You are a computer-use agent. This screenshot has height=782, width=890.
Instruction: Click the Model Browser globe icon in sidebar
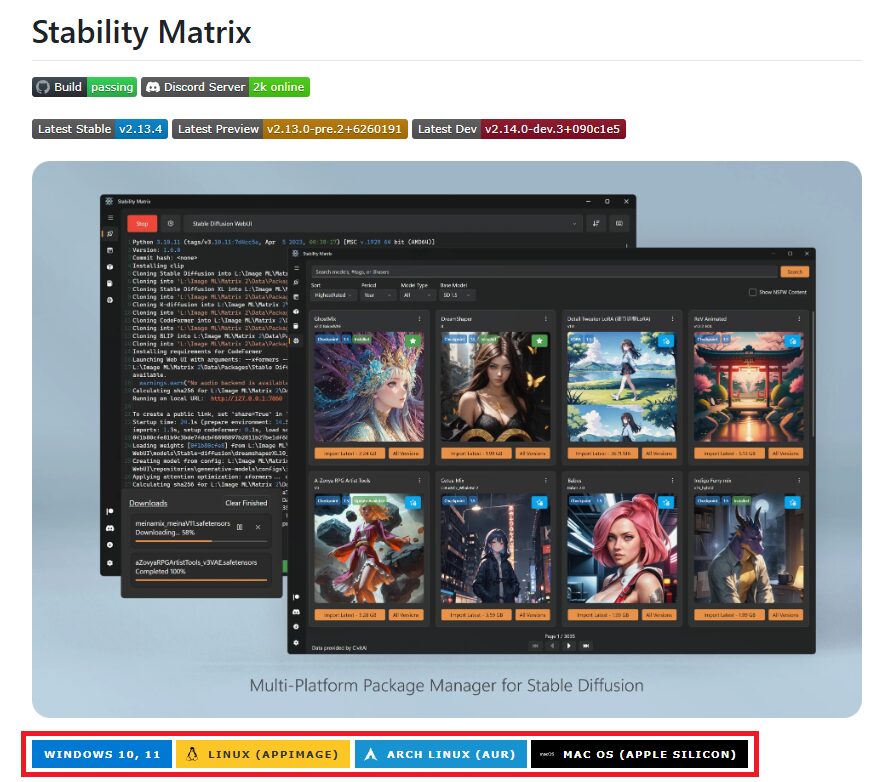tap(296, 341)
